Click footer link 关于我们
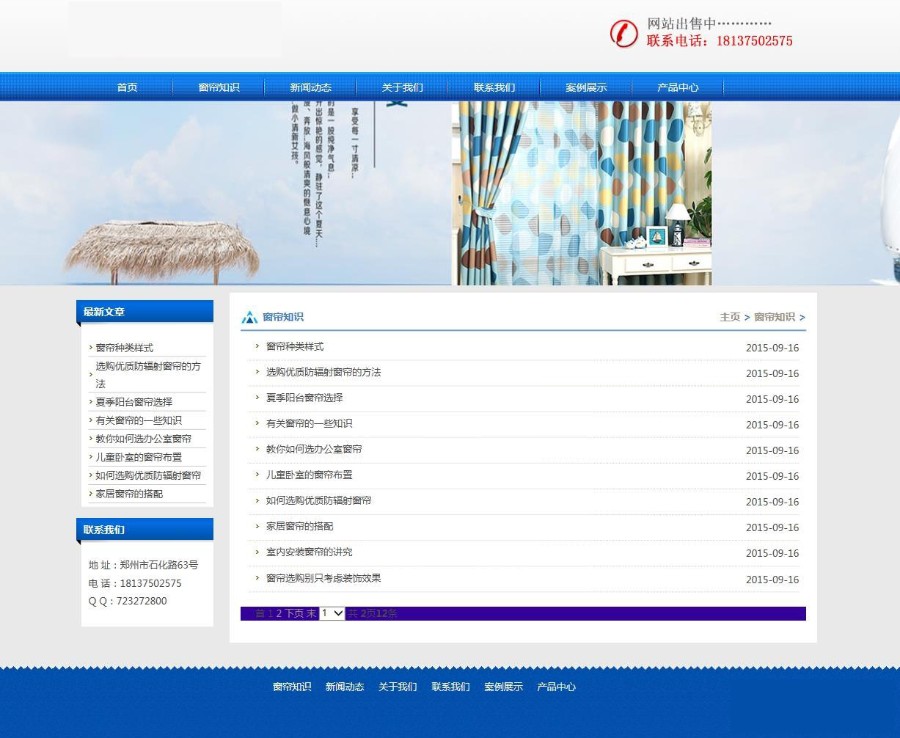The image size is (900, 738). click(x=398, y=686)
